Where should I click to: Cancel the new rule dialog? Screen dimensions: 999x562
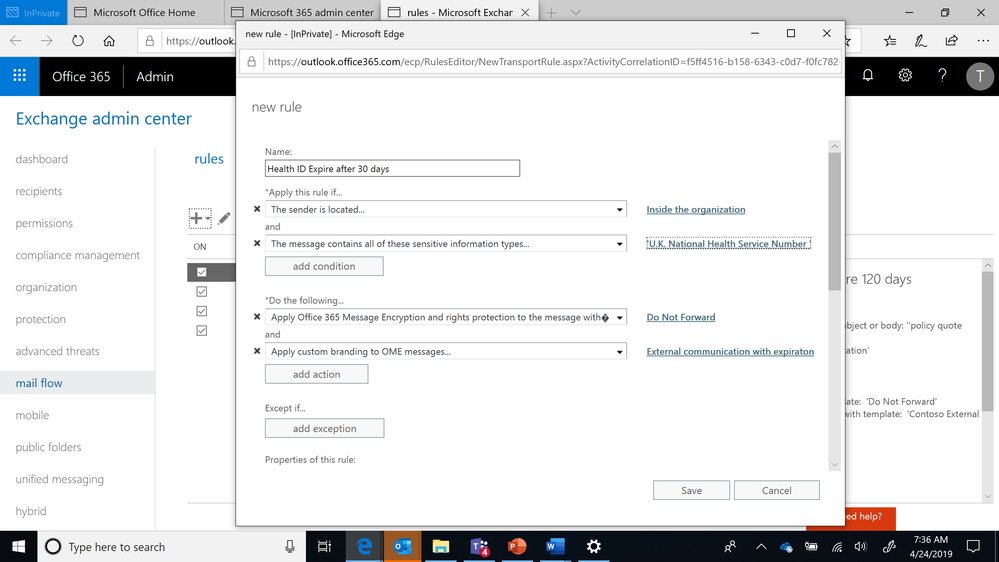pos(777,490)
